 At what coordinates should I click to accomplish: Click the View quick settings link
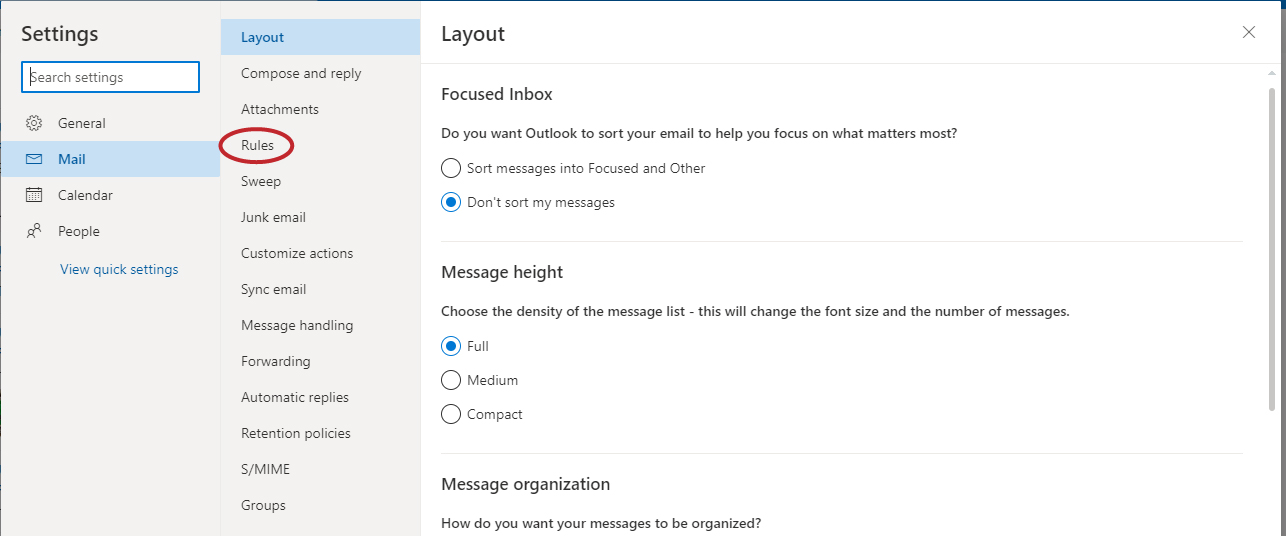click(x=119, y=269)
